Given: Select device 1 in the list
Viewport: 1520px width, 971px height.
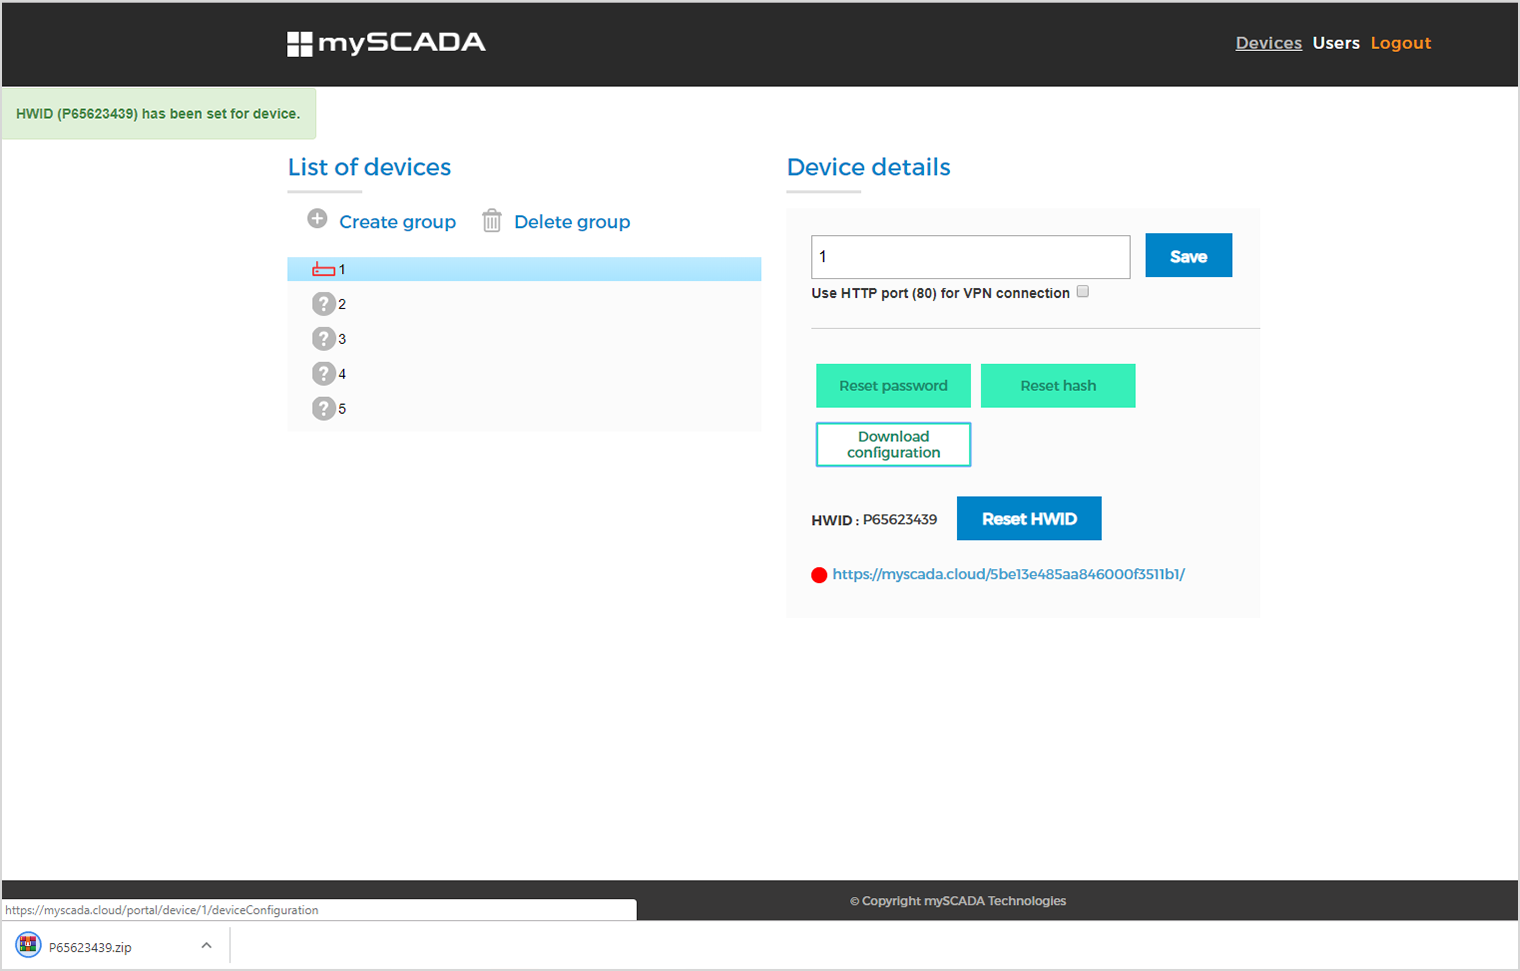Looking at the screenshot, I should tap(524, 269).
